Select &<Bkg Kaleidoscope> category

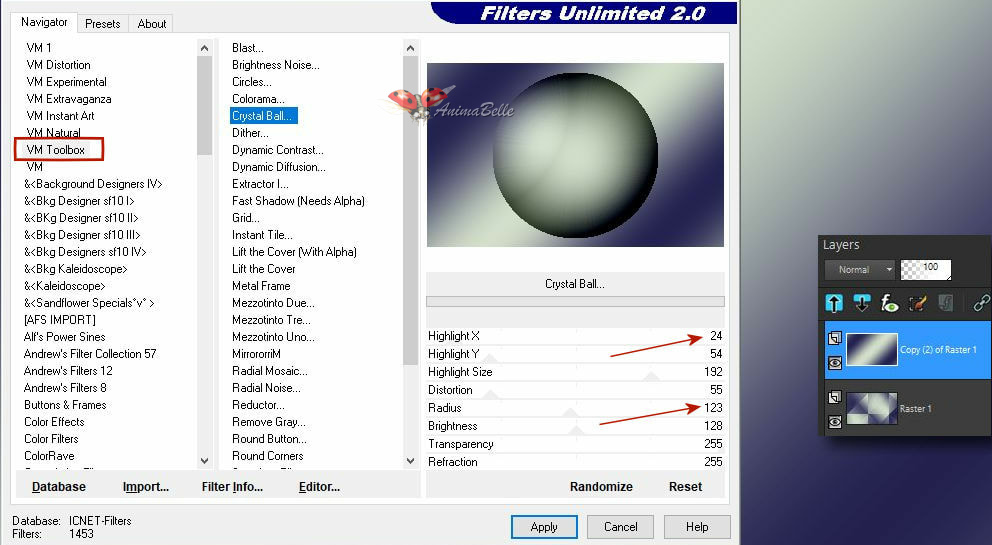75,269
